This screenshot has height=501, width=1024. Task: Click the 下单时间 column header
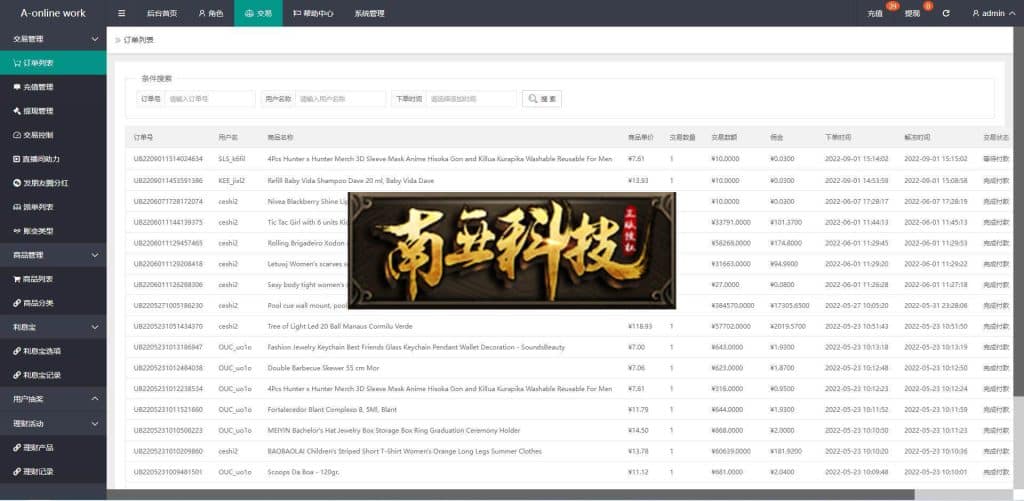(838, 138)
